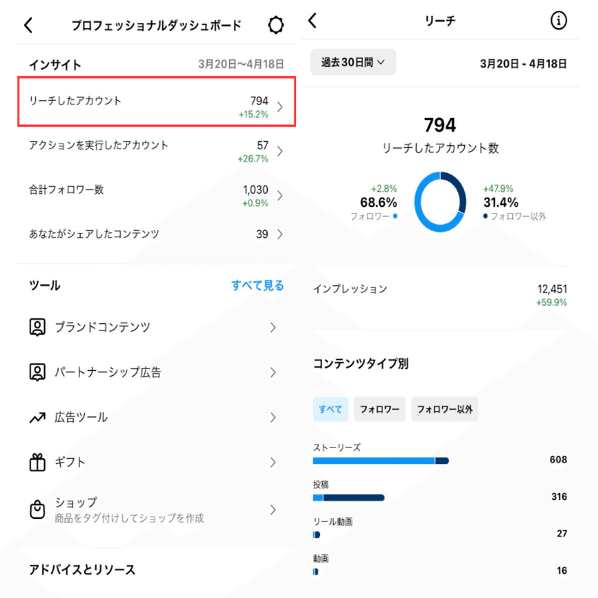Image resolution: width=598 pixels, height=598 pixels.
Task: Open アクションを実行したアカウント chevron
Action: pos(280,151)
